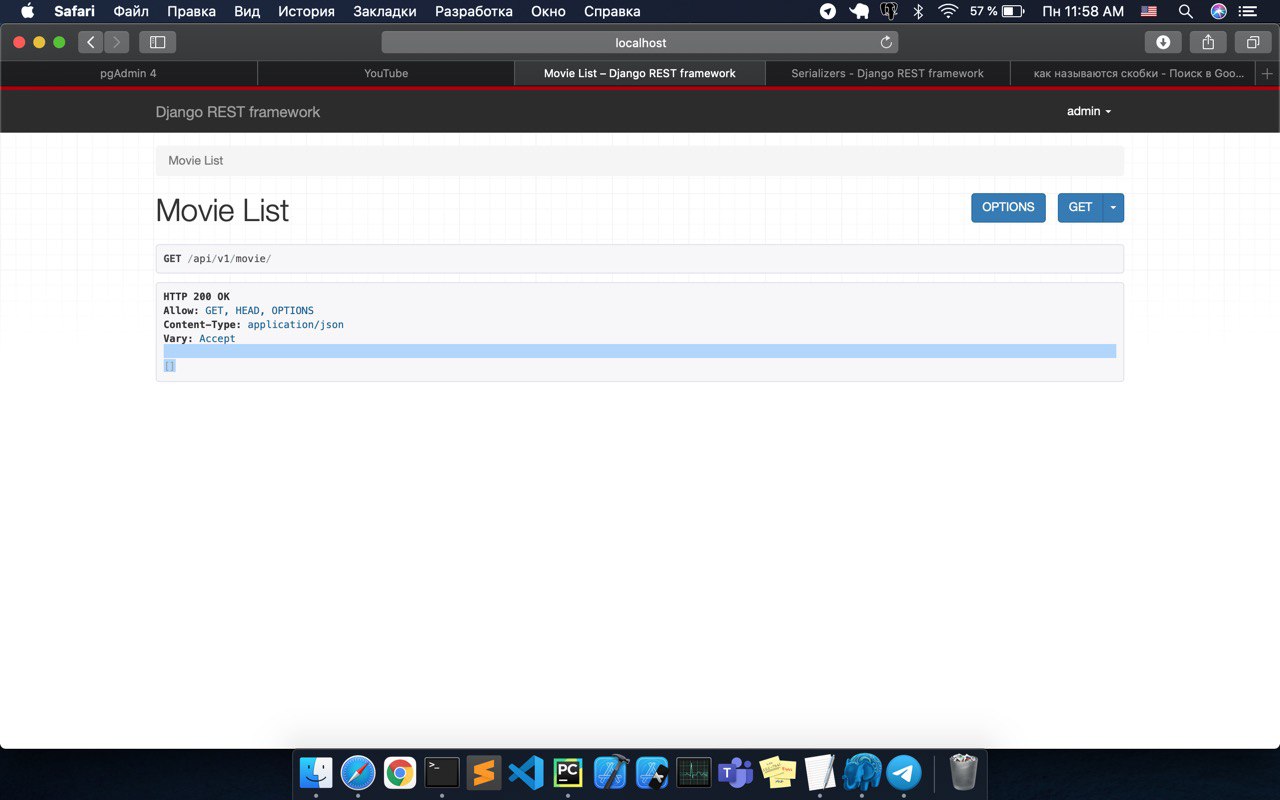Open Stickies from the Dock
Viewport: 1280px width, 800px height.
click(778, 772)
